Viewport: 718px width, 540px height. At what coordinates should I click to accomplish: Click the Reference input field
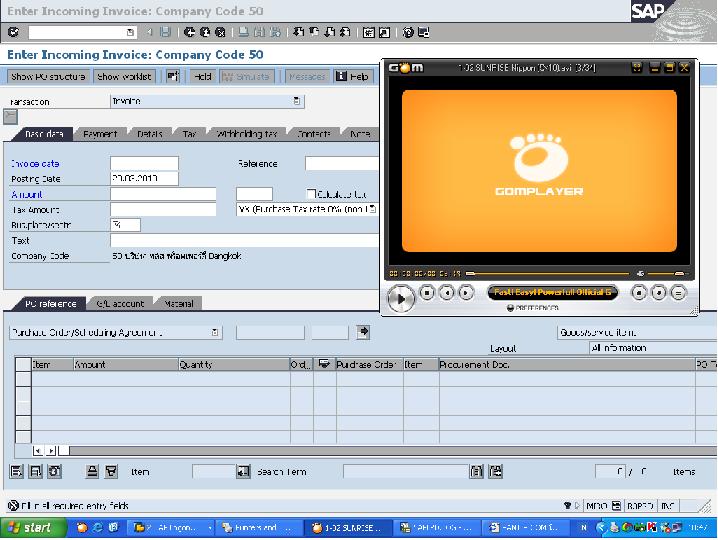[342, 163]
